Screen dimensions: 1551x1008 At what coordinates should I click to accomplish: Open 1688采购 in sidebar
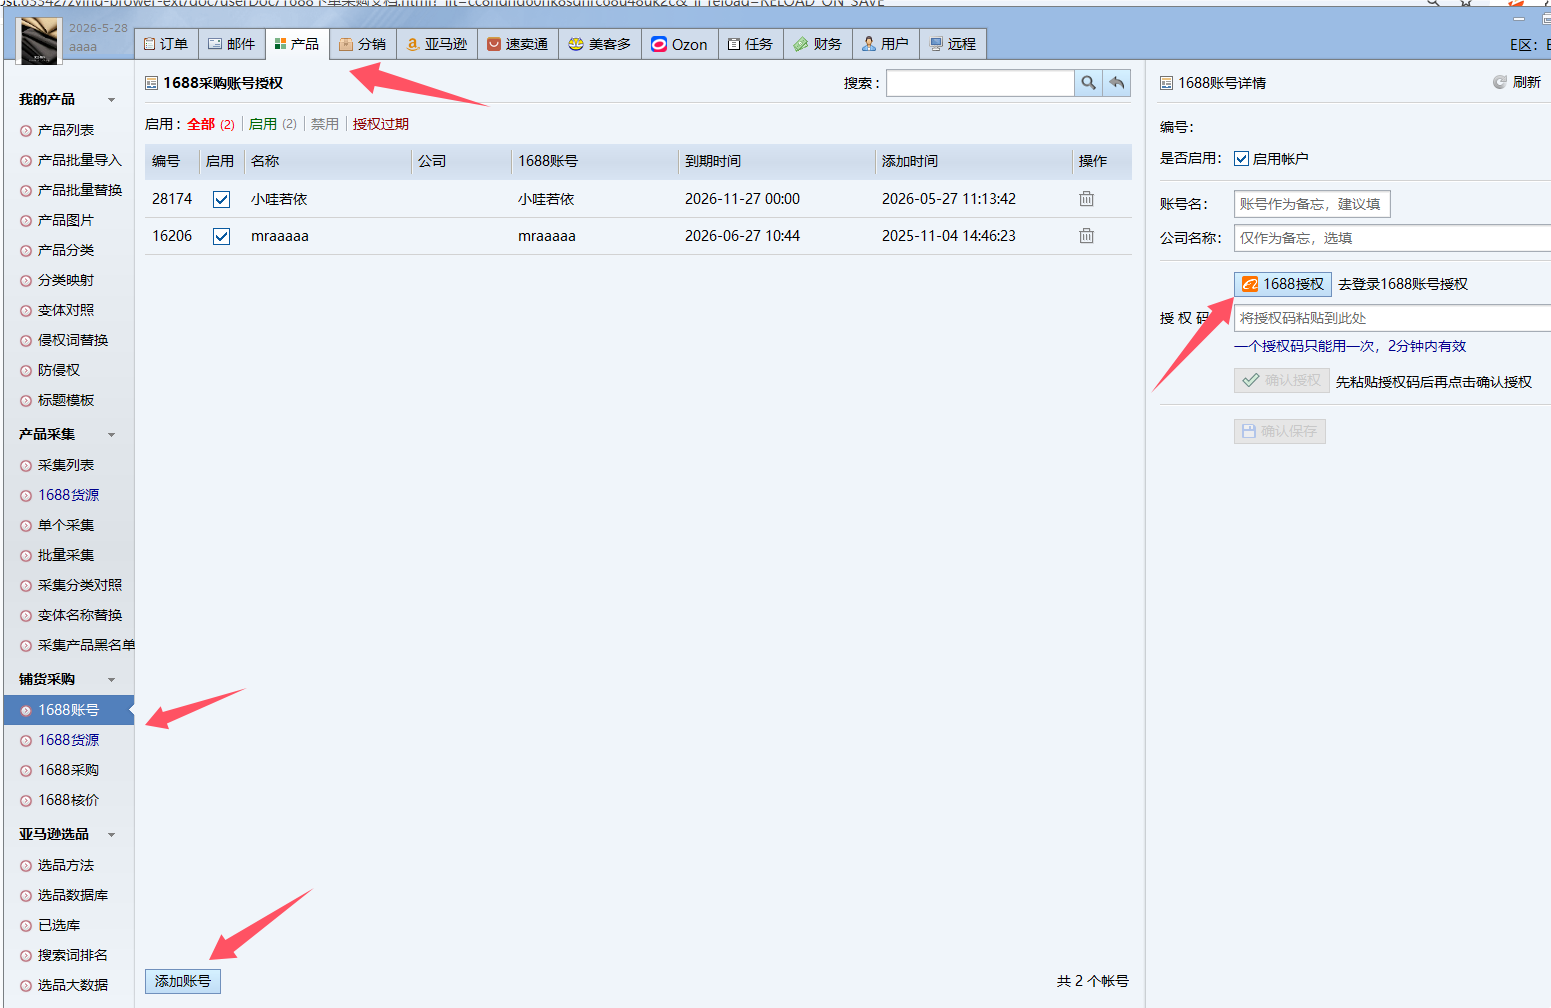pos(68,770)
